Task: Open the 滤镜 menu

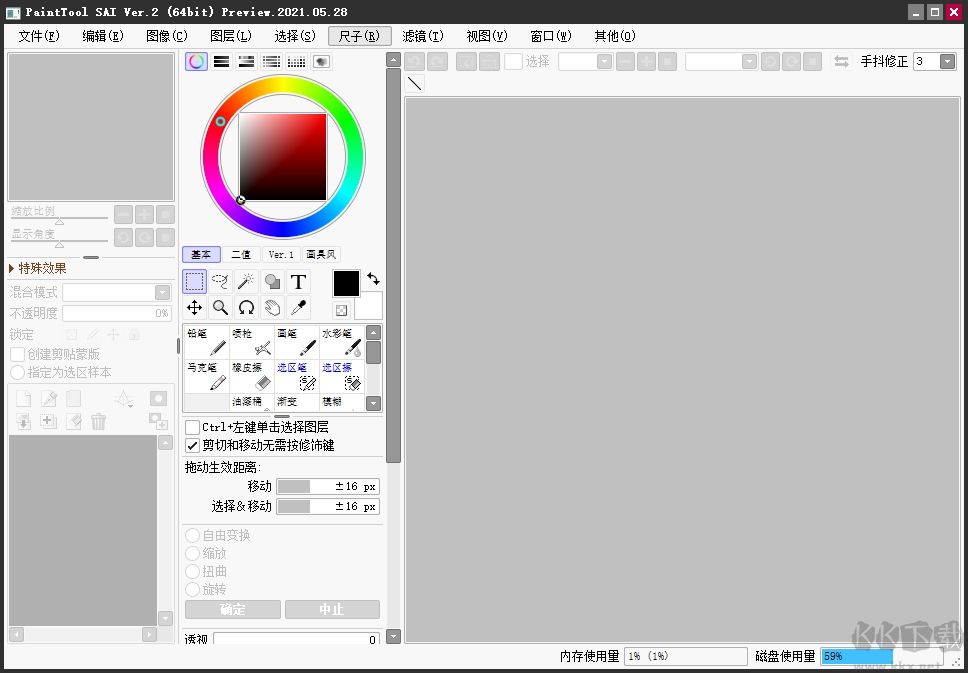Action: click(422, 35)
